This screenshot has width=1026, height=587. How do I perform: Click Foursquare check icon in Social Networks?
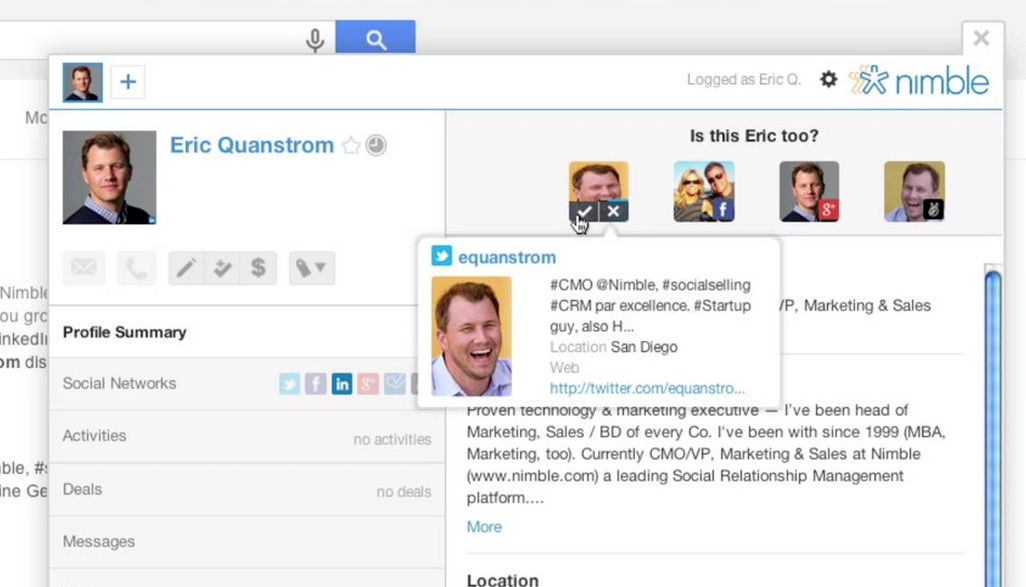pyautogui.click(x=395, y=383)
